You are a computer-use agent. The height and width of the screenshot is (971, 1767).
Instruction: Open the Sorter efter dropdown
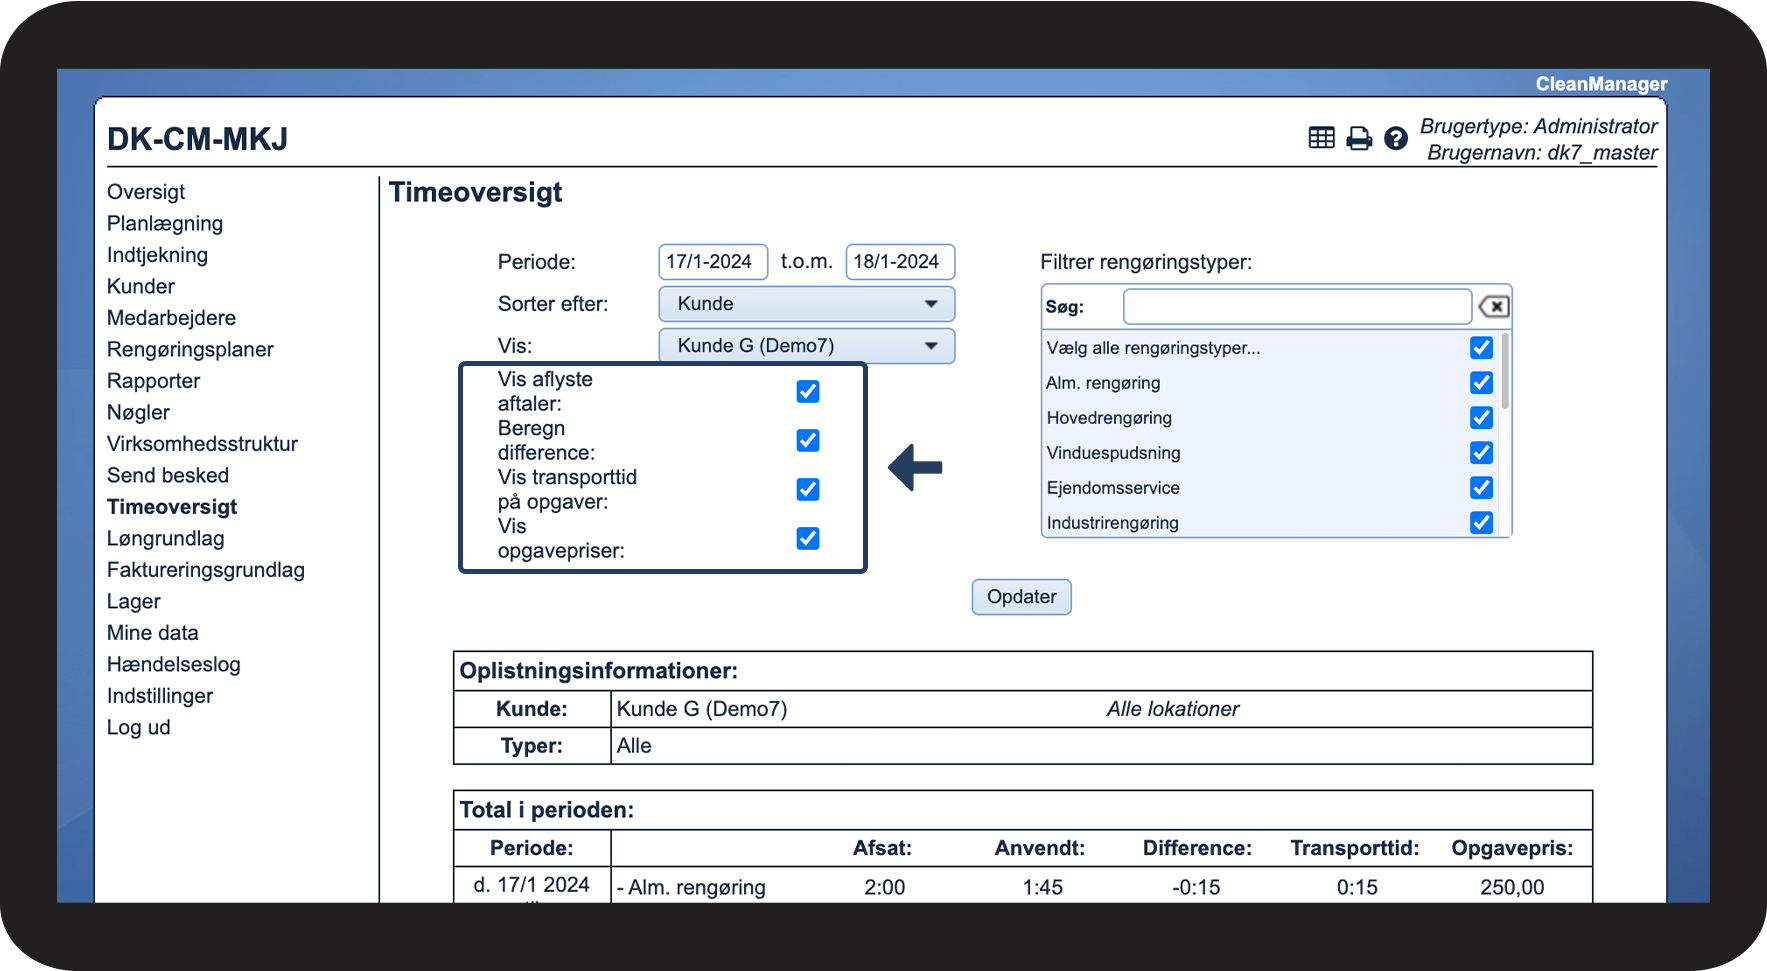coord(807,304)
